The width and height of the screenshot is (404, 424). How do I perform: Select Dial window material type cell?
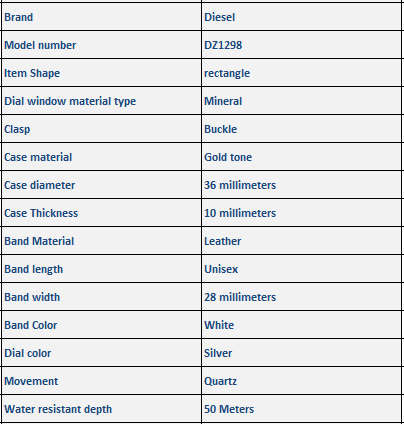[x=101, y=101]
